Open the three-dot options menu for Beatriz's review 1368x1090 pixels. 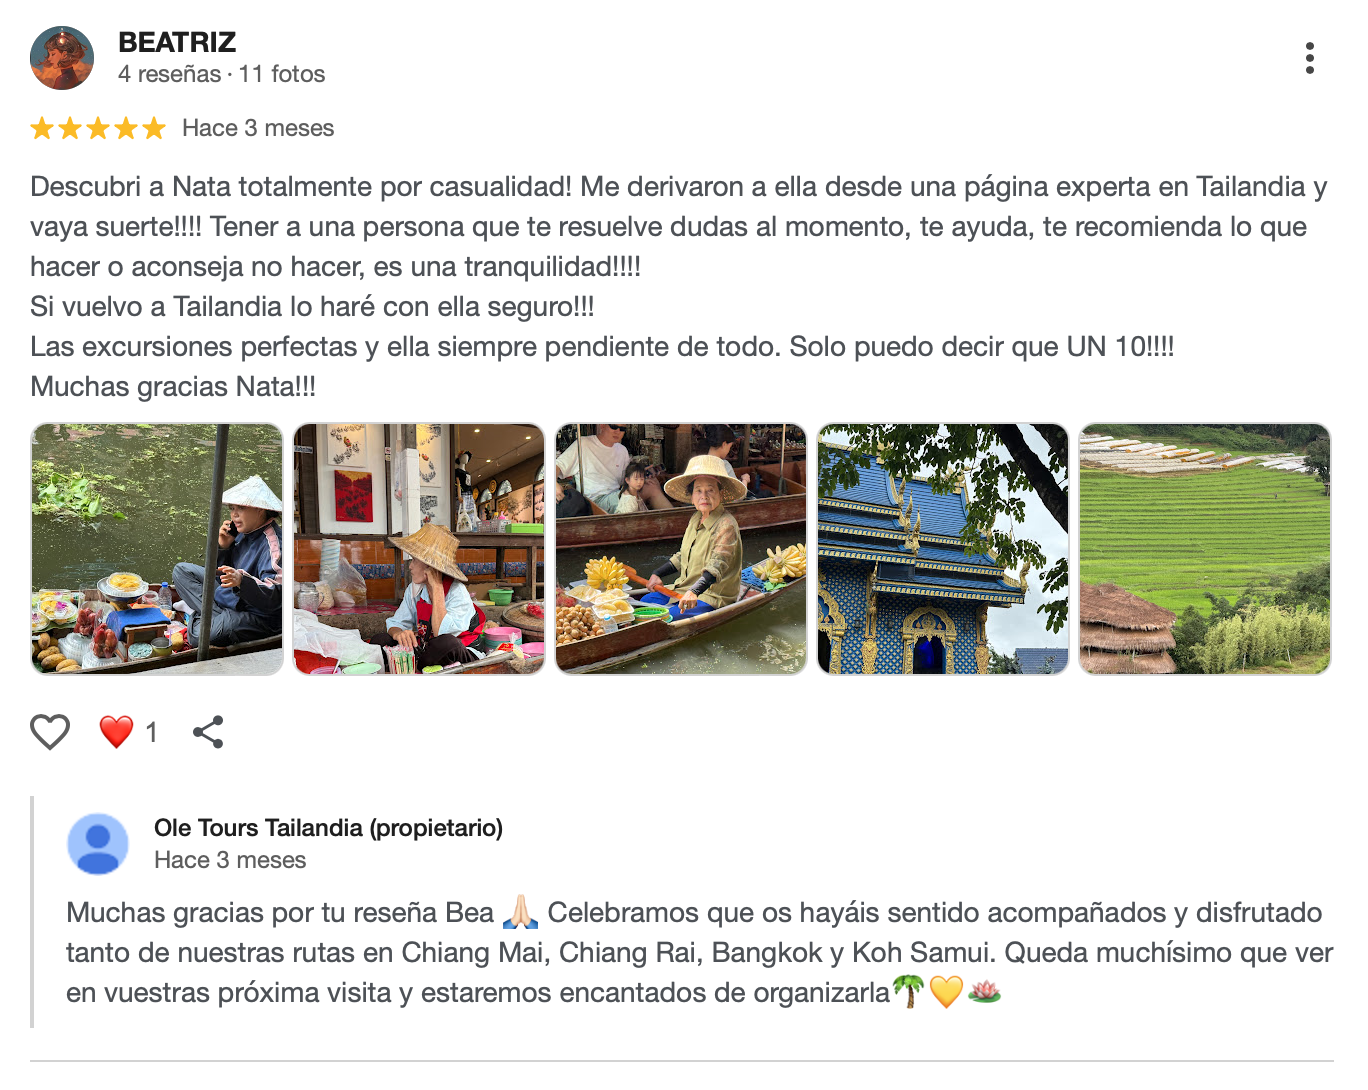[x=1309, y=58]
